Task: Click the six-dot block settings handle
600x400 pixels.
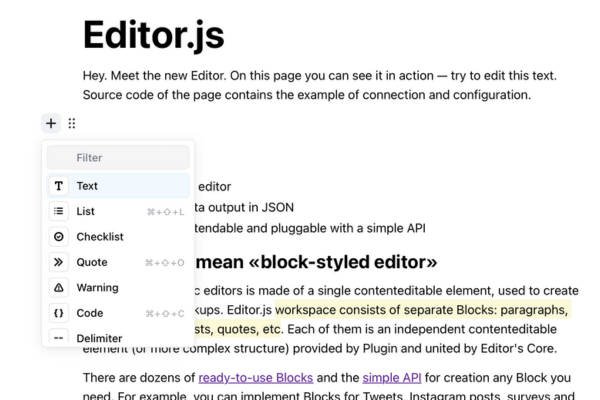Action: (72, 123)
